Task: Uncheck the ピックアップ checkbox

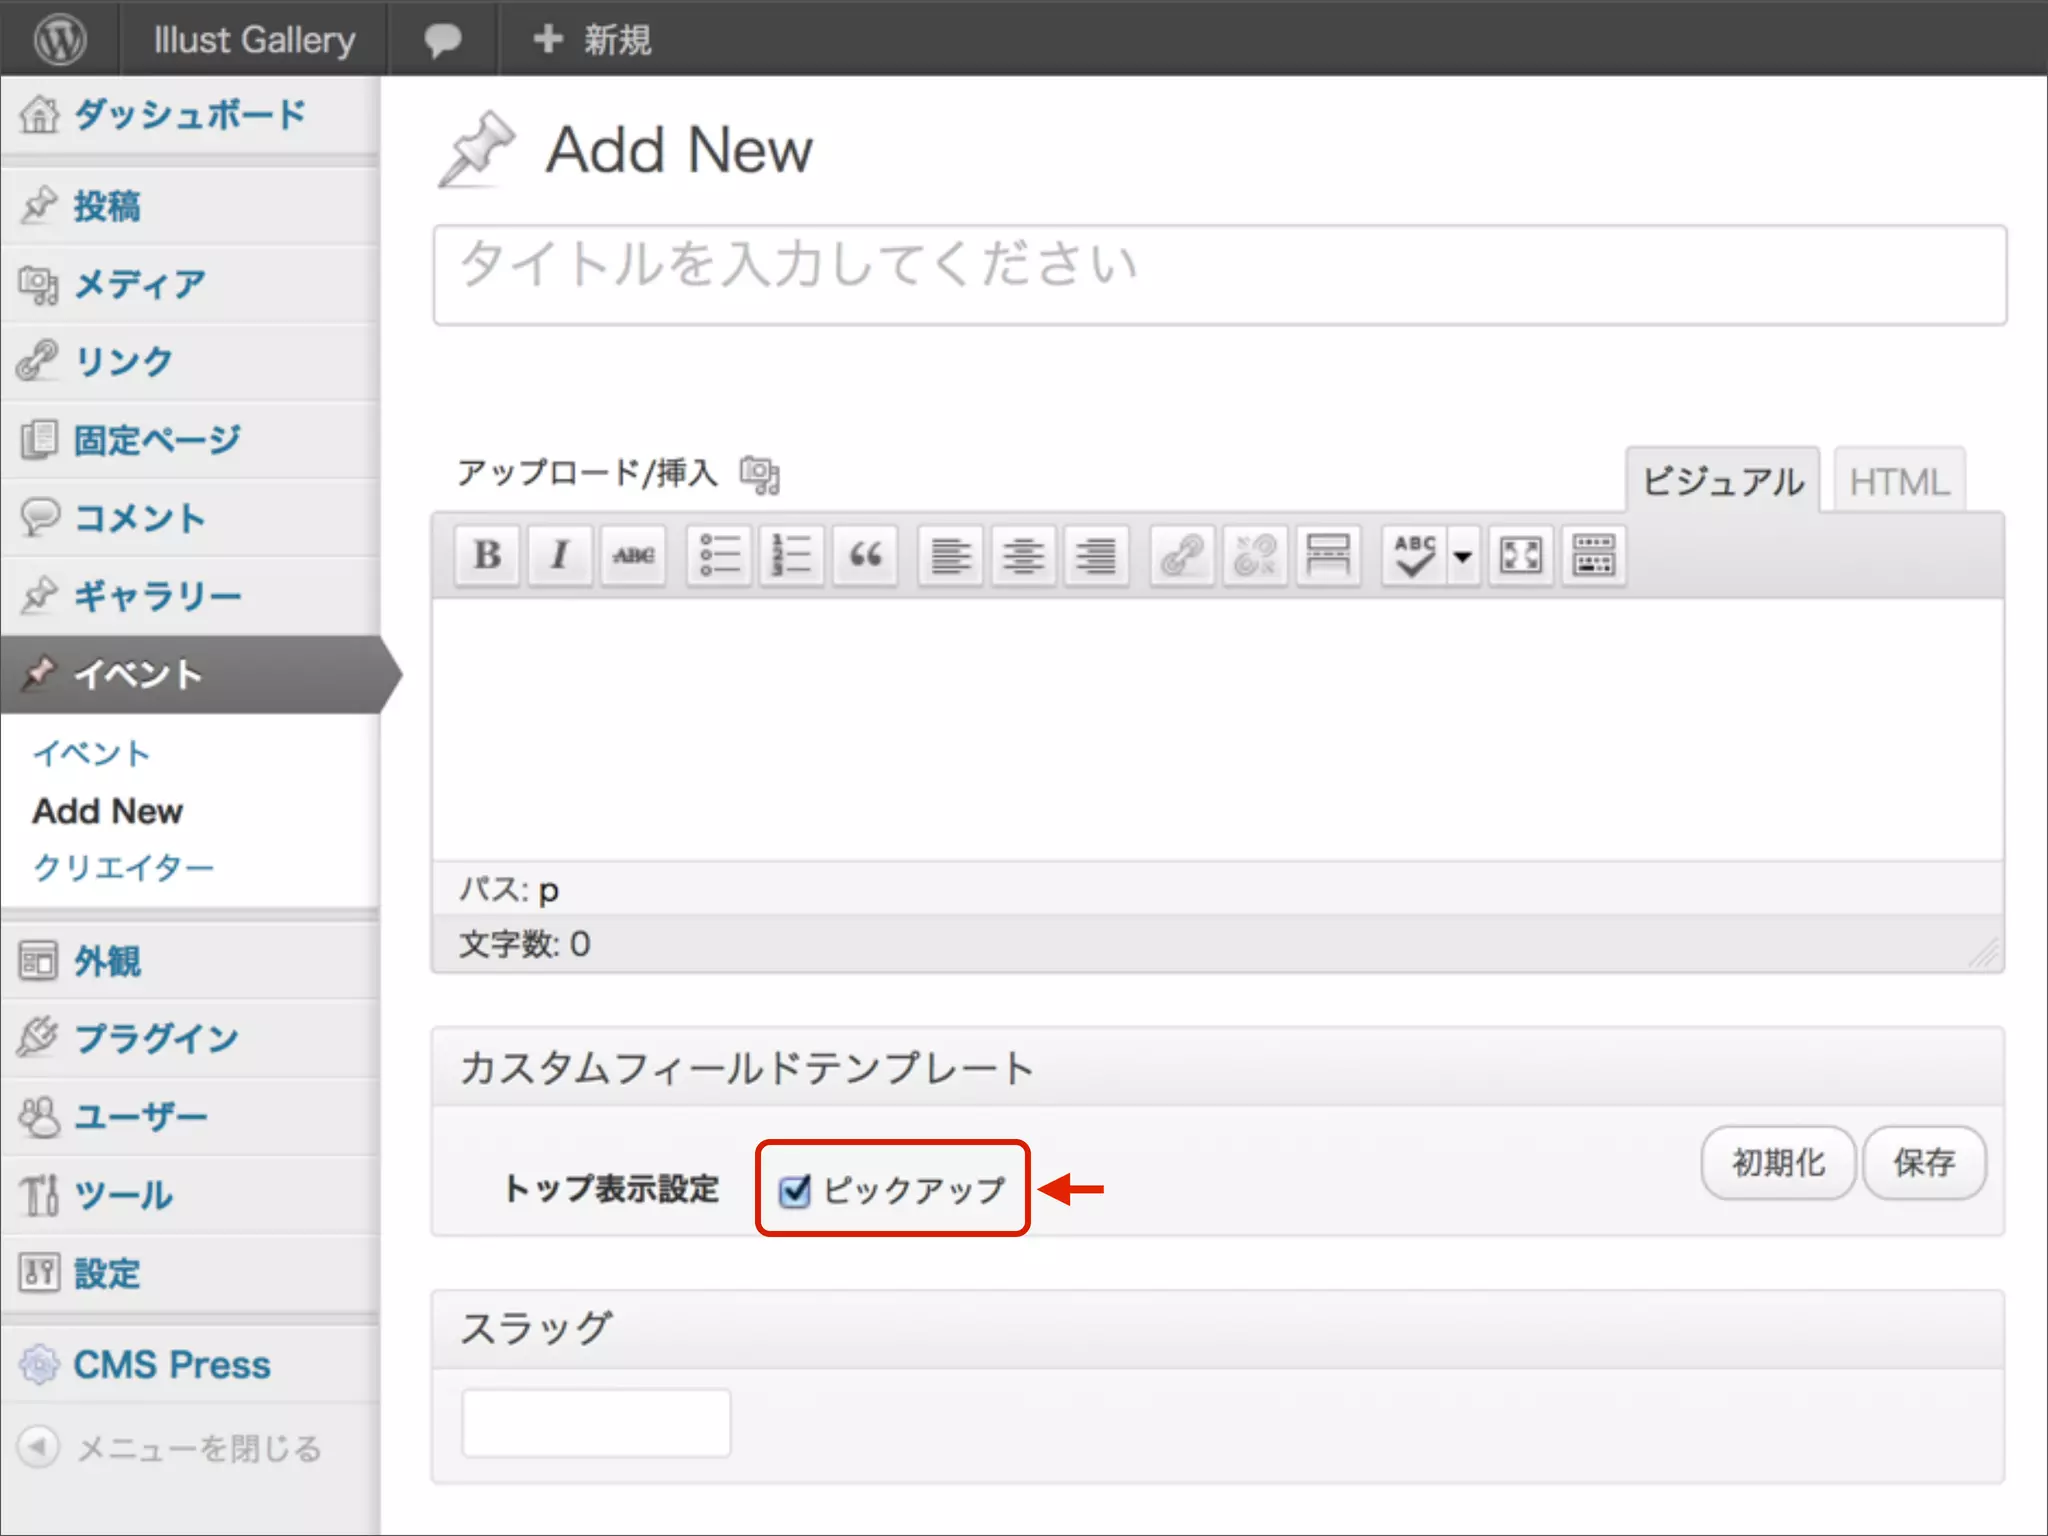Action: click(795, 1190)
